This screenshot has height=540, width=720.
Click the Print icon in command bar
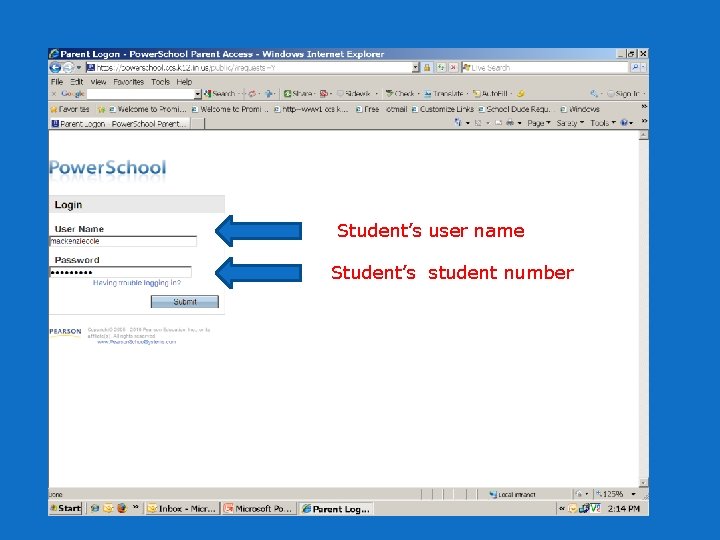(510, 123)
